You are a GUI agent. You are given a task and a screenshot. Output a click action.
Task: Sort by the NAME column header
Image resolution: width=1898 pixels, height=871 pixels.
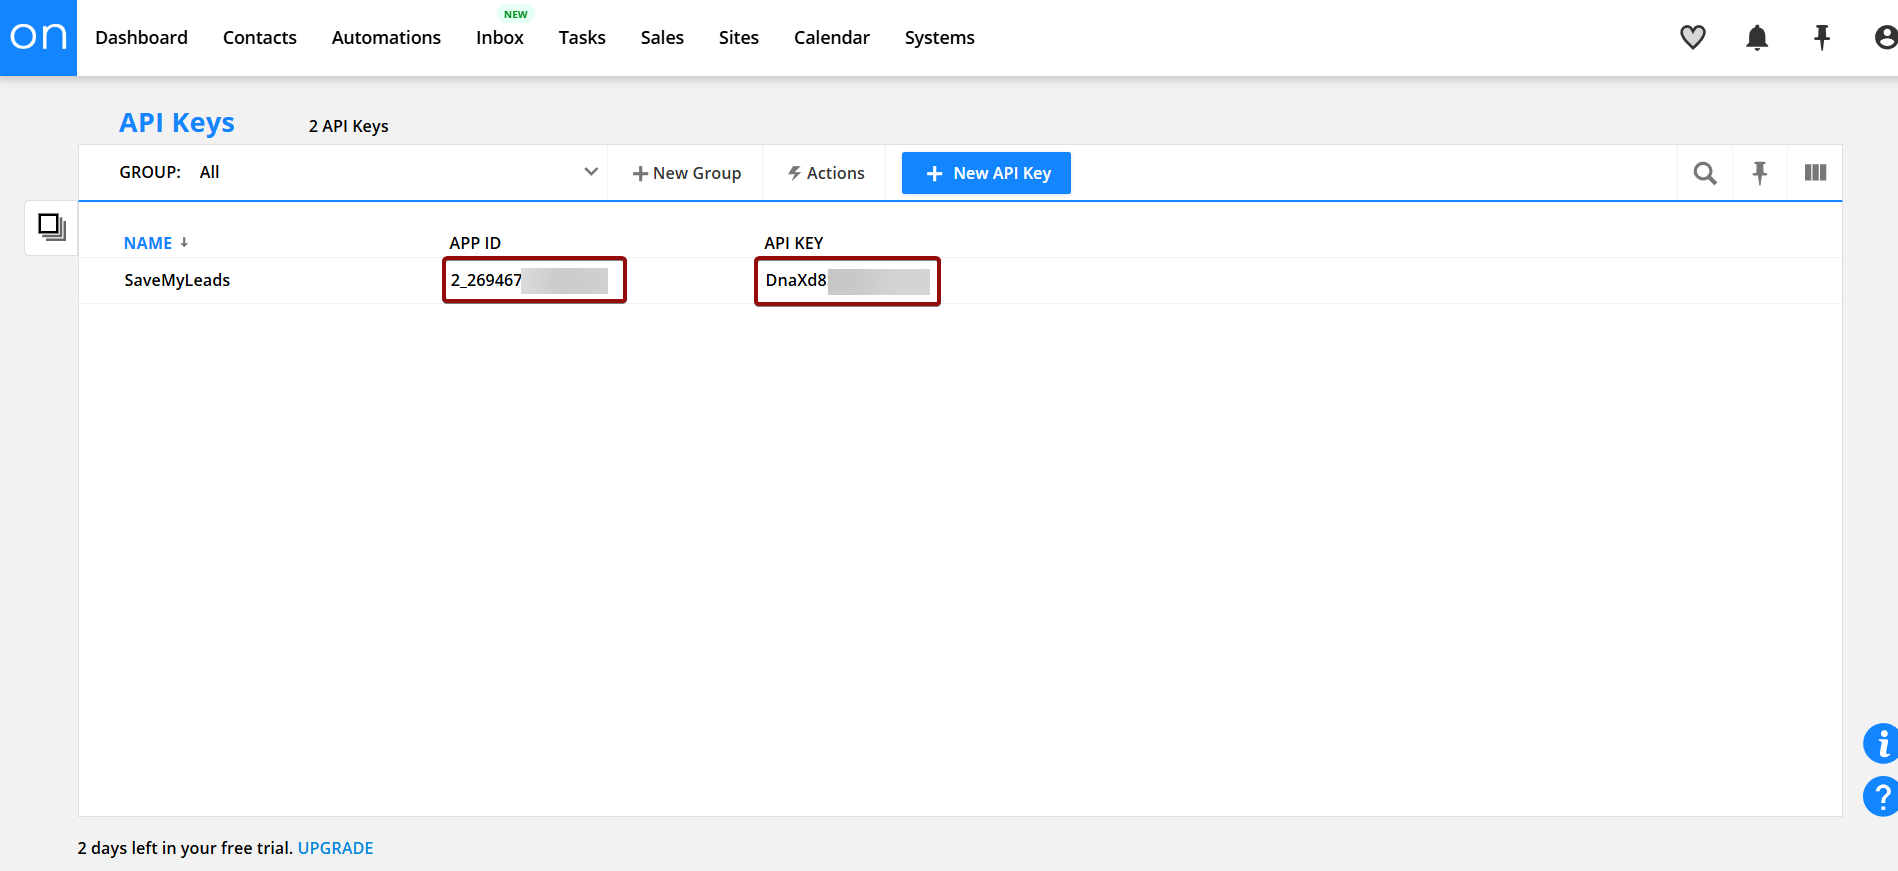(148, 243)
